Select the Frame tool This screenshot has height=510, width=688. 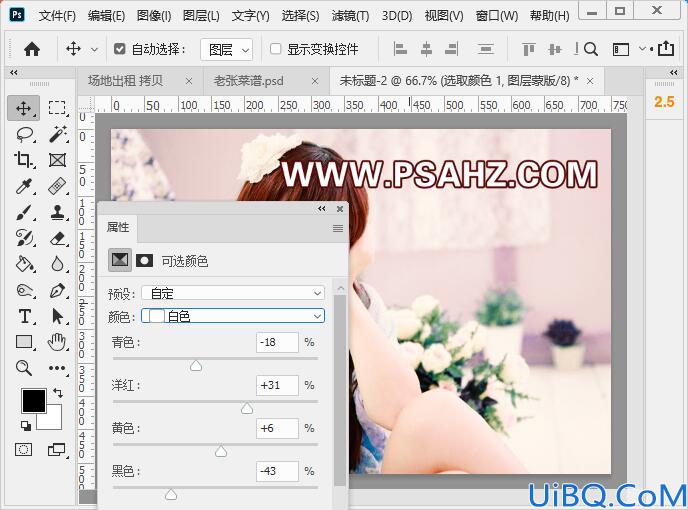[57, 160]
